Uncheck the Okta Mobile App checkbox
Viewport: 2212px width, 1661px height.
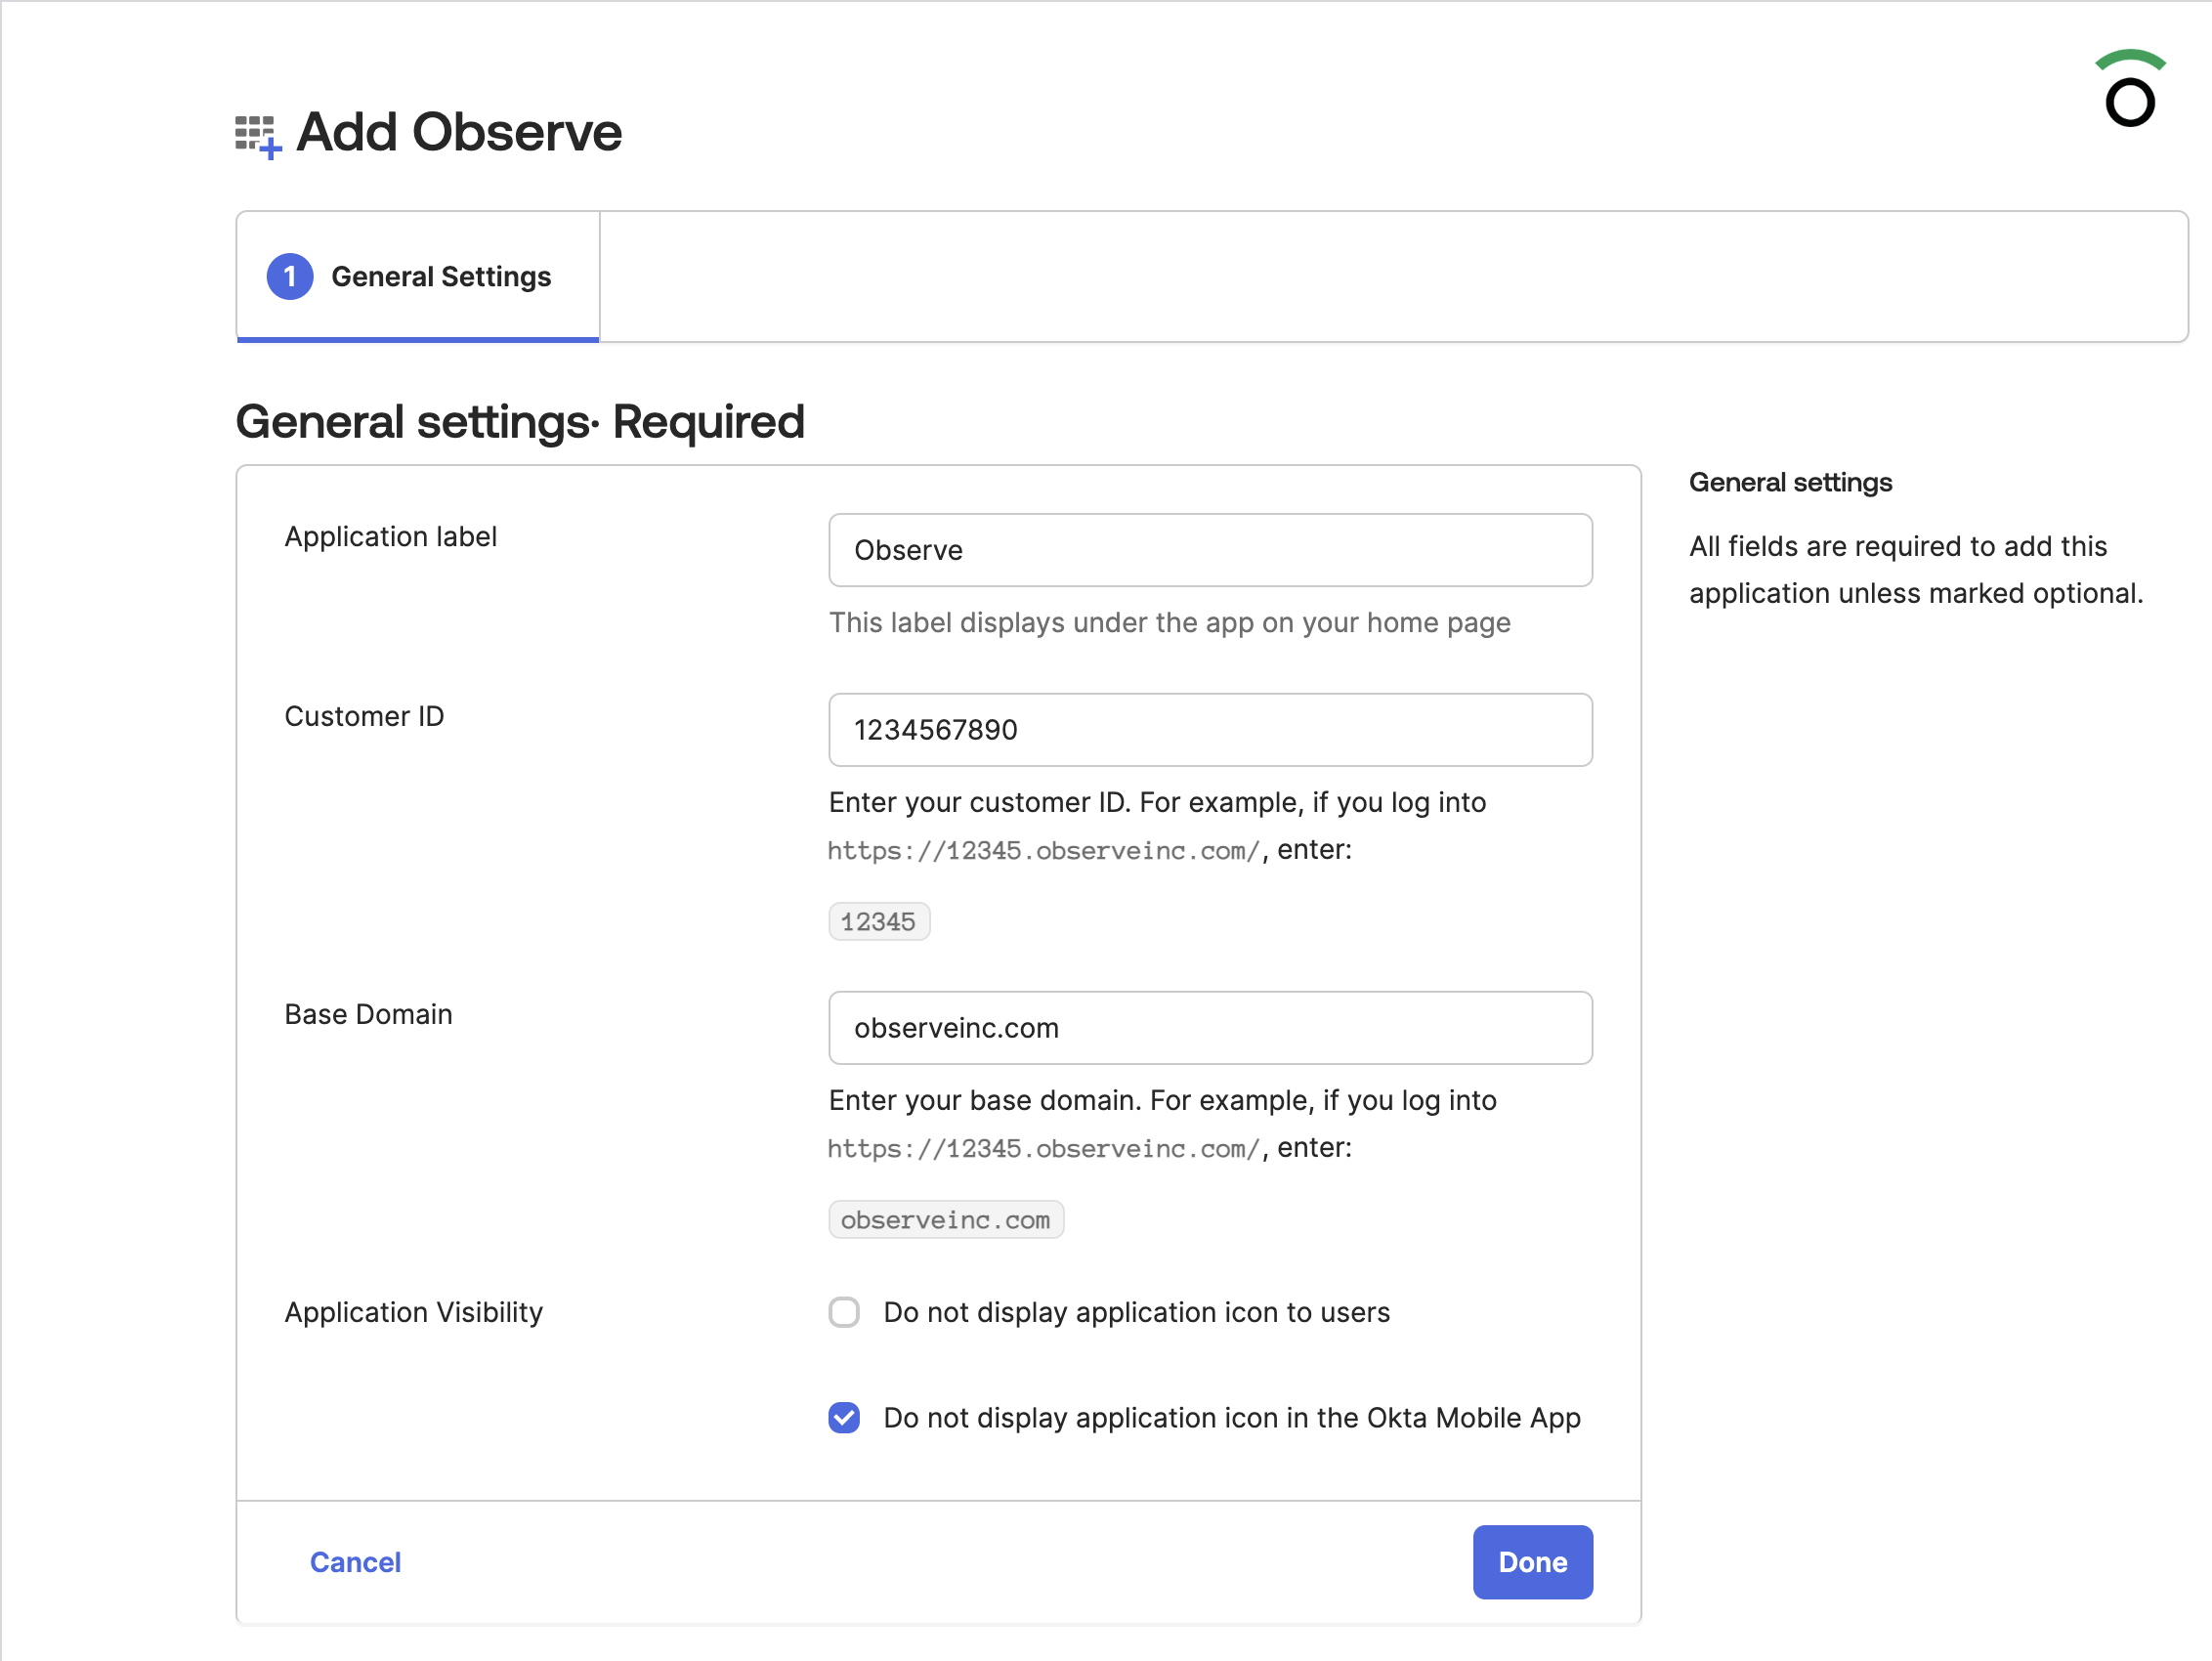click(844, 1417)
